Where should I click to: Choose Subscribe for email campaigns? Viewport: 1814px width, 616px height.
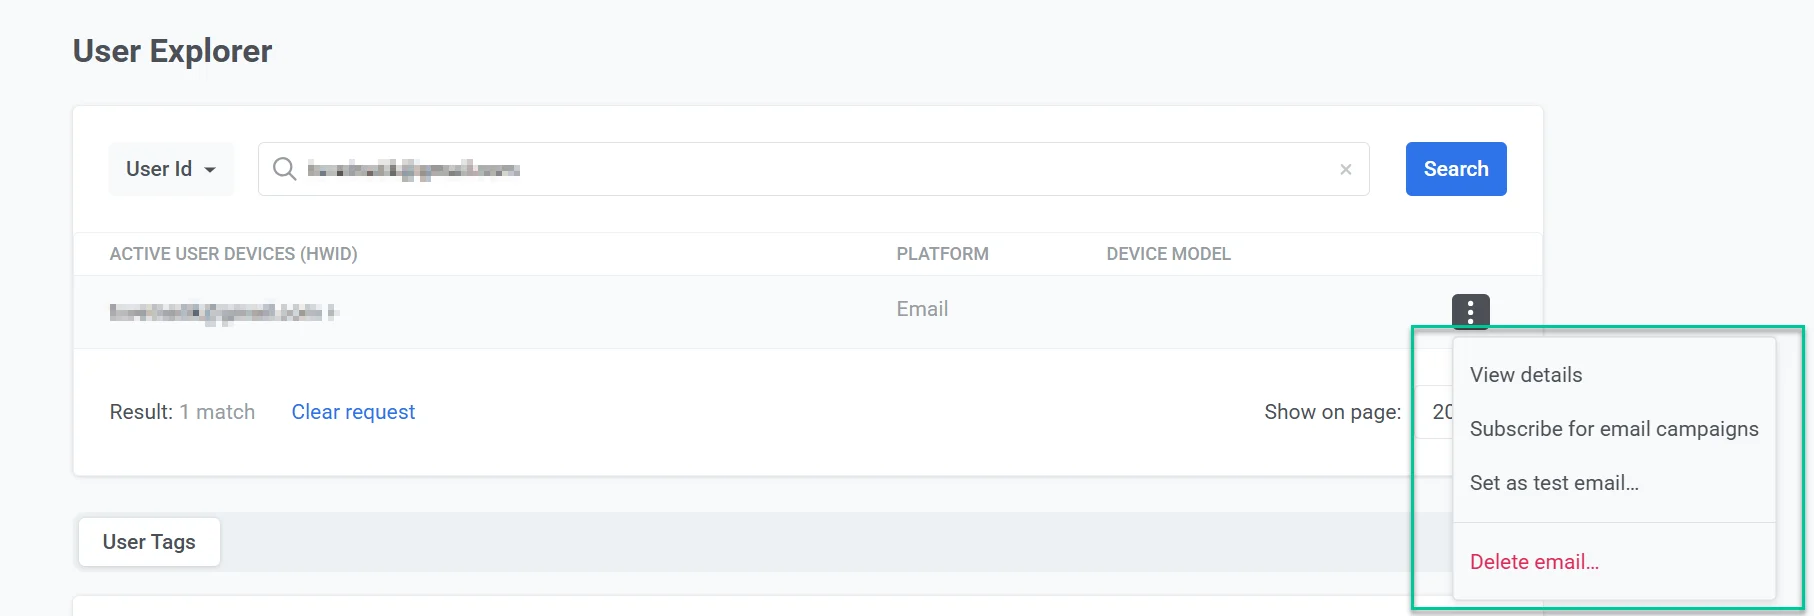[x=1613, y=429]
